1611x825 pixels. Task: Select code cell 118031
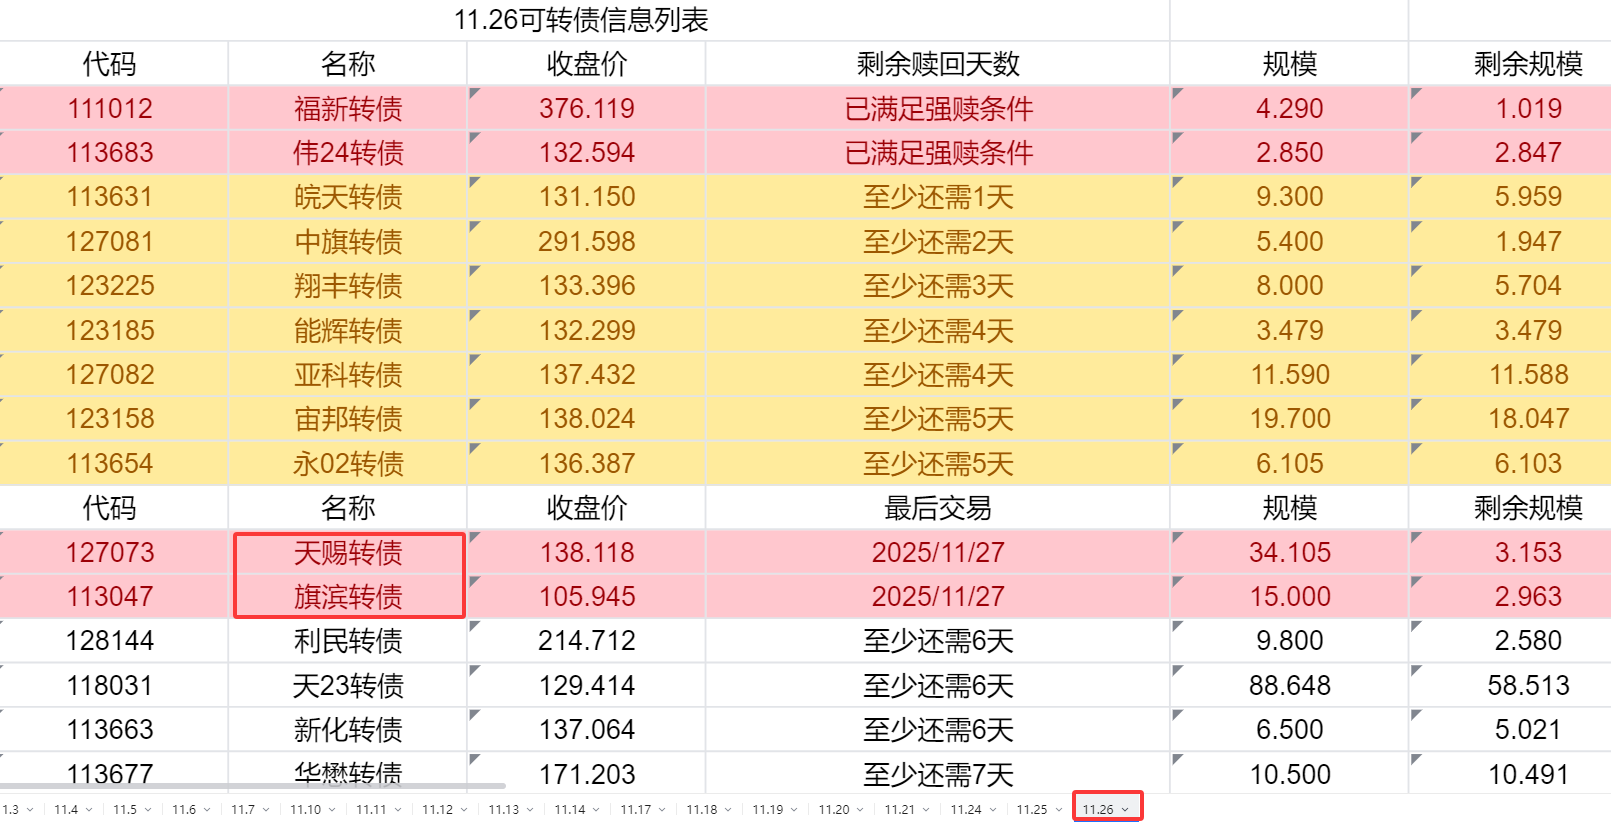110,685
